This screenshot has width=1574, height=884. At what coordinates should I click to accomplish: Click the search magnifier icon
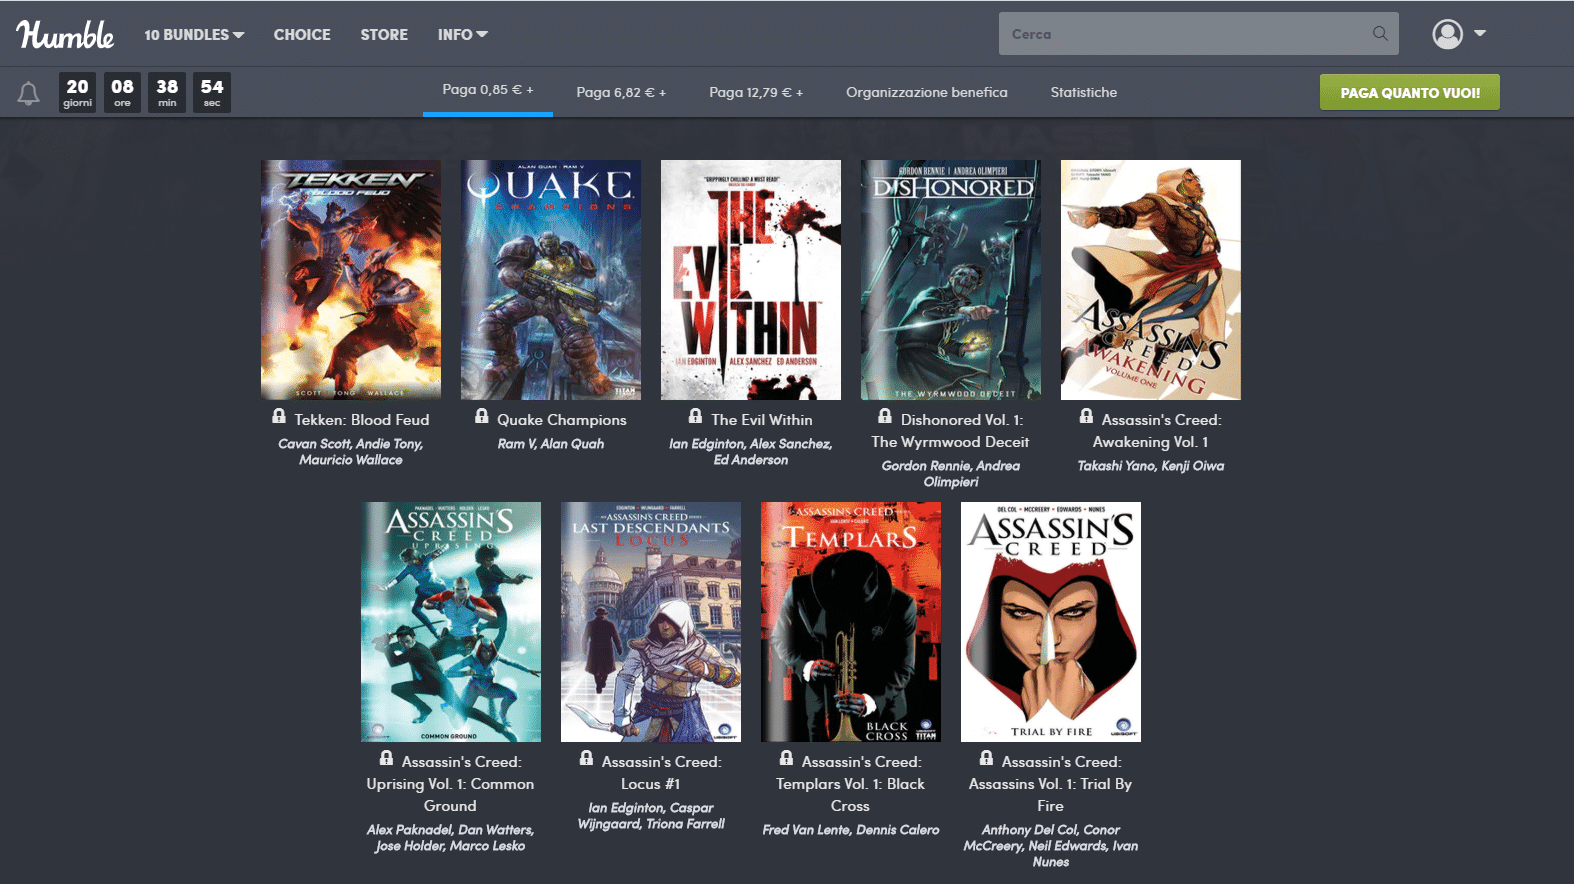(x=1380, y=34)
